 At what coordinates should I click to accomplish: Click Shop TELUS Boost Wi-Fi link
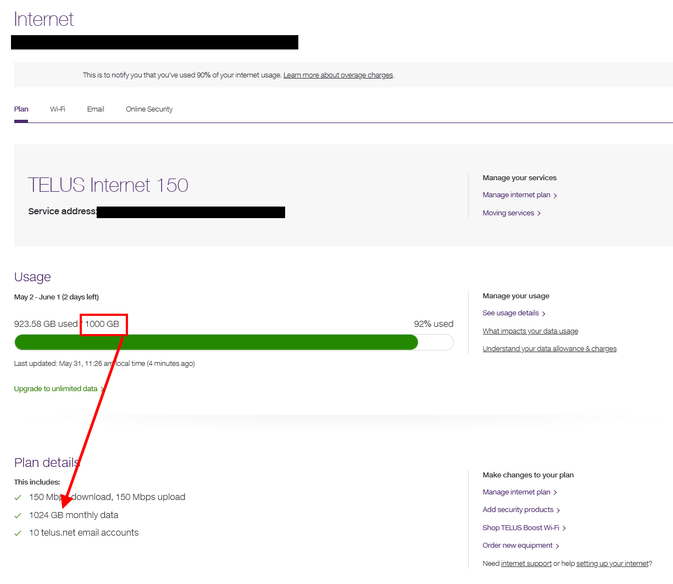click(522, 528)
